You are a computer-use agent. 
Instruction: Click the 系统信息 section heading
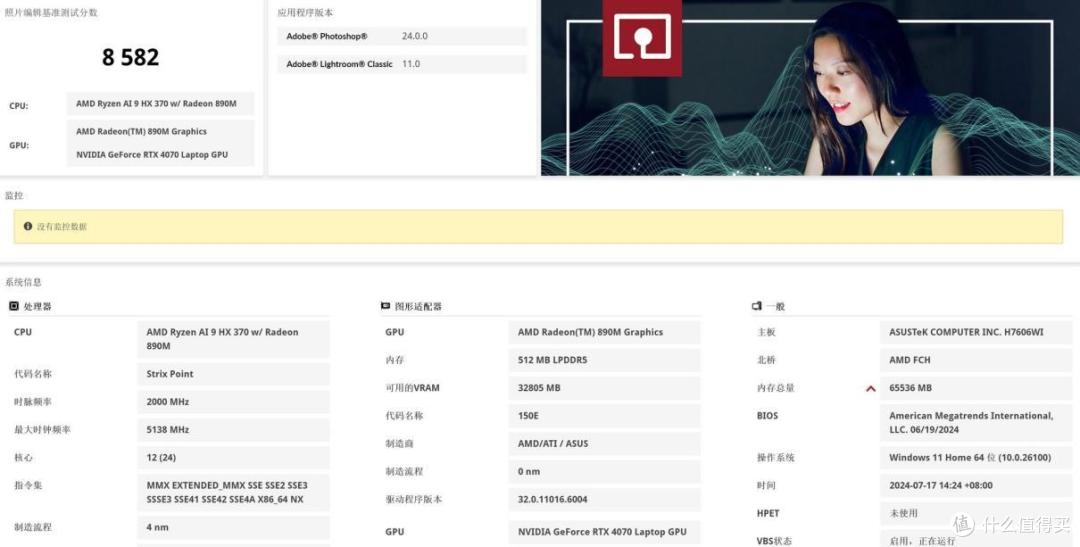(23, 282)
